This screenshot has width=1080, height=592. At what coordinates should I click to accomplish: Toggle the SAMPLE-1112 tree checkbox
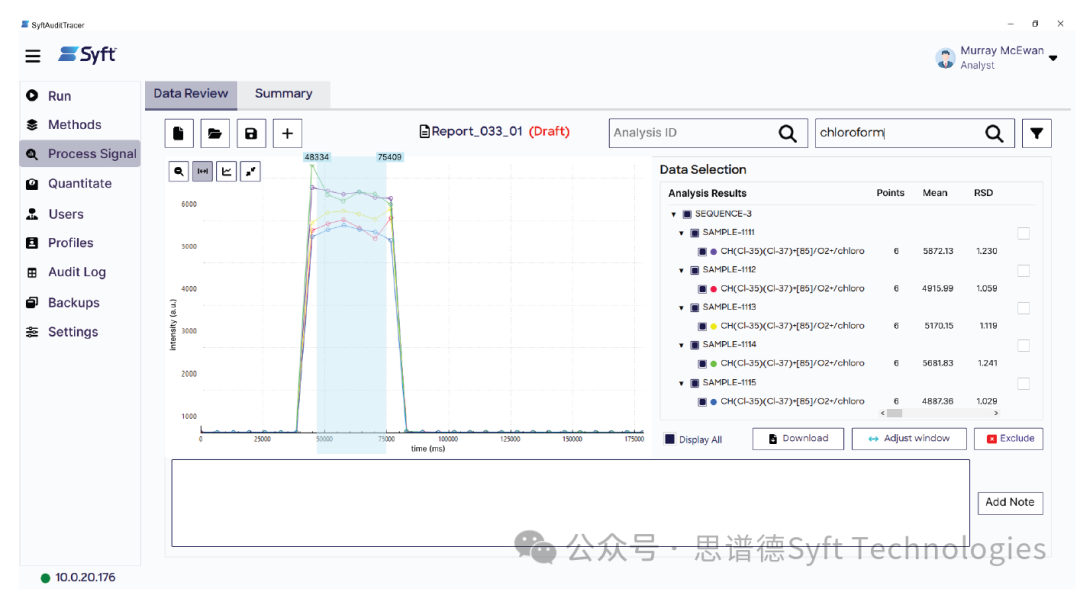694,270
